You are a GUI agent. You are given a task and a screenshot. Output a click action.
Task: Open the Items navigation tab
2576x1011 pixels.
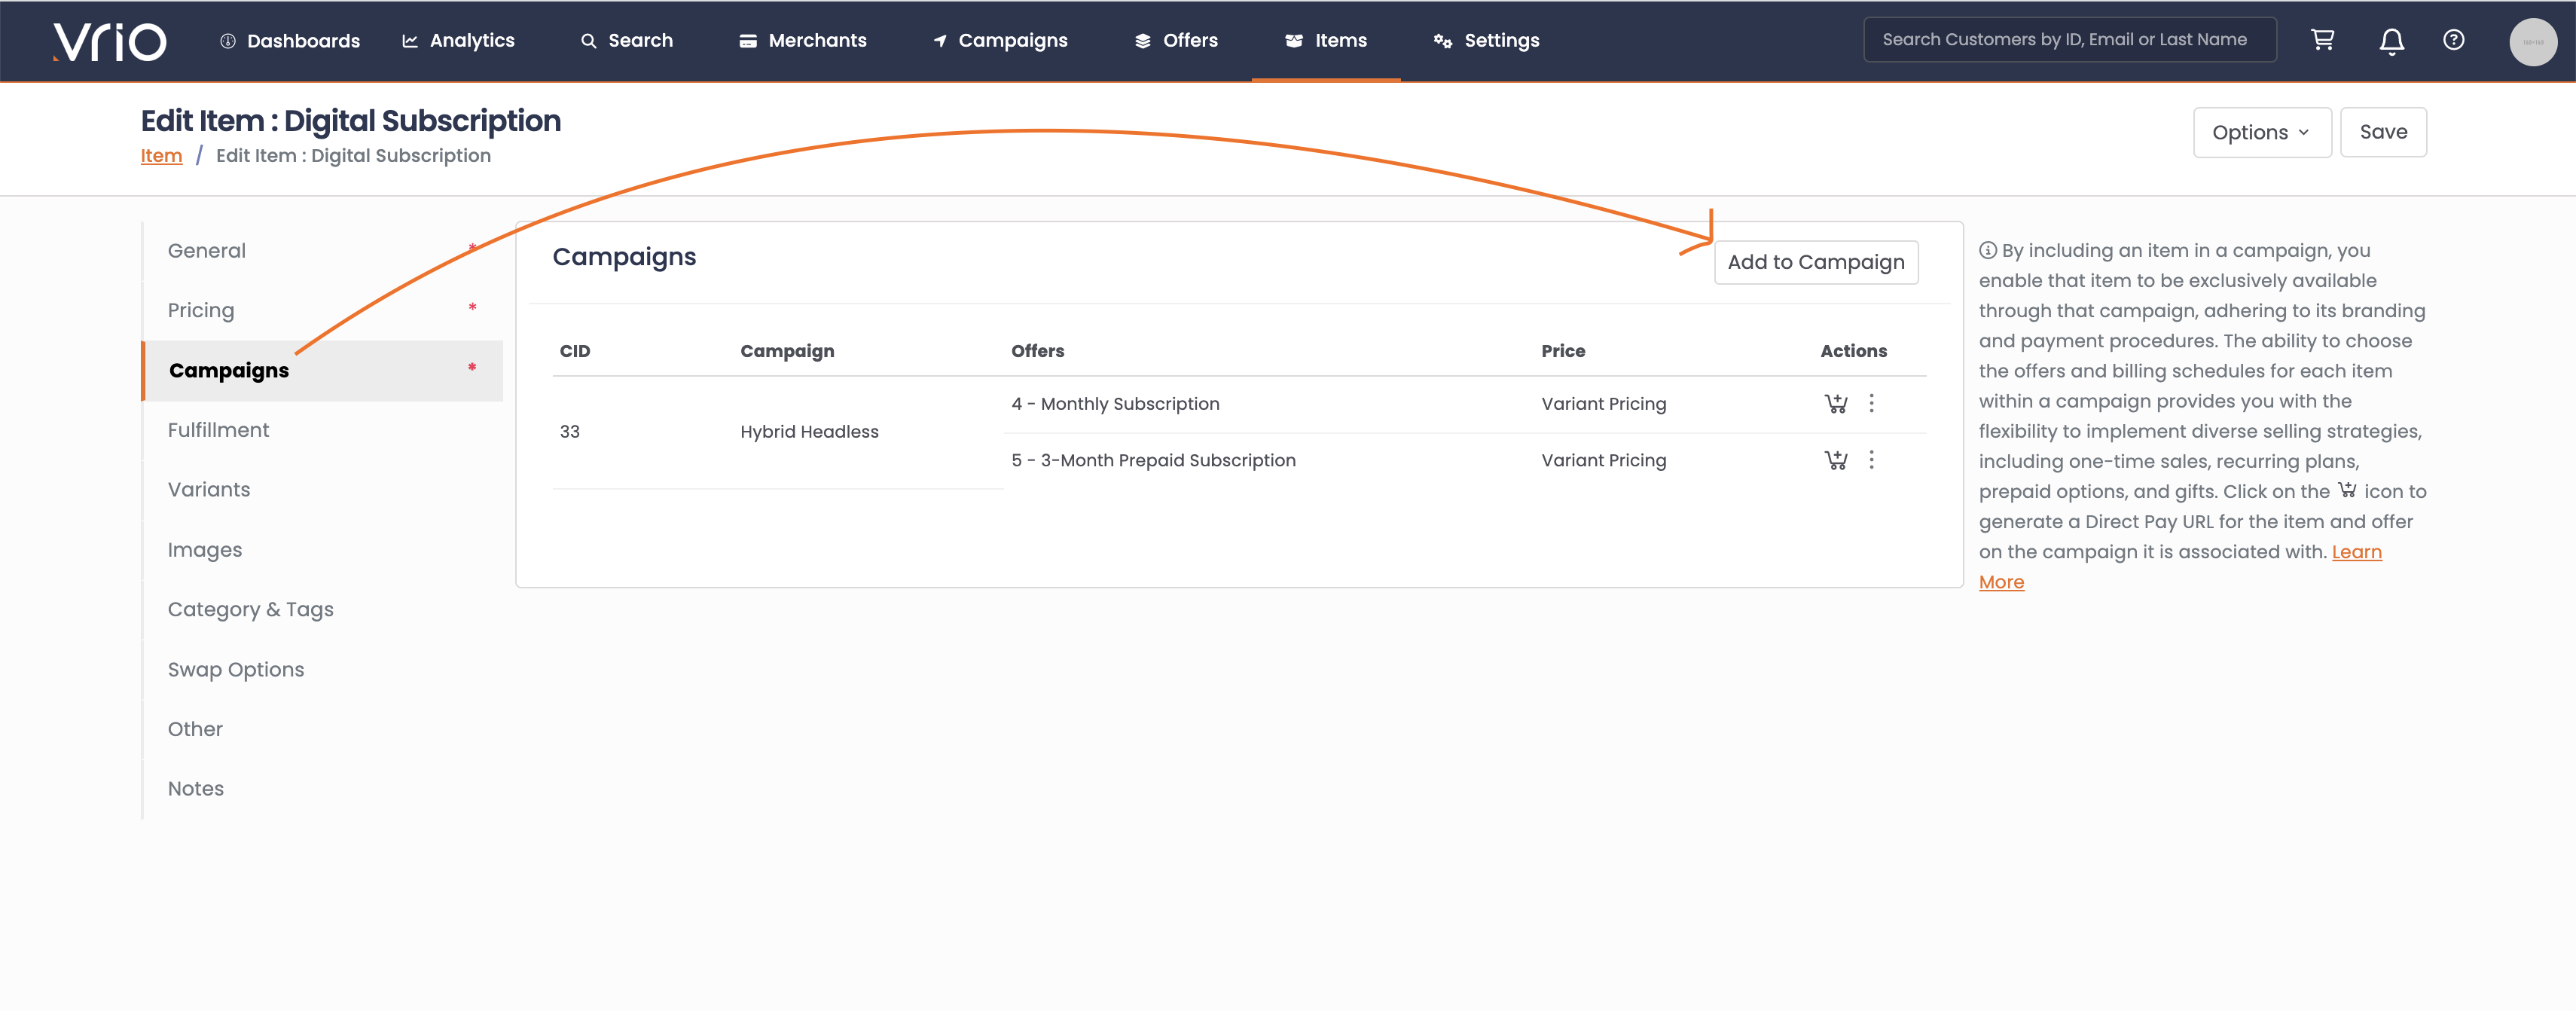(1326, 41)
